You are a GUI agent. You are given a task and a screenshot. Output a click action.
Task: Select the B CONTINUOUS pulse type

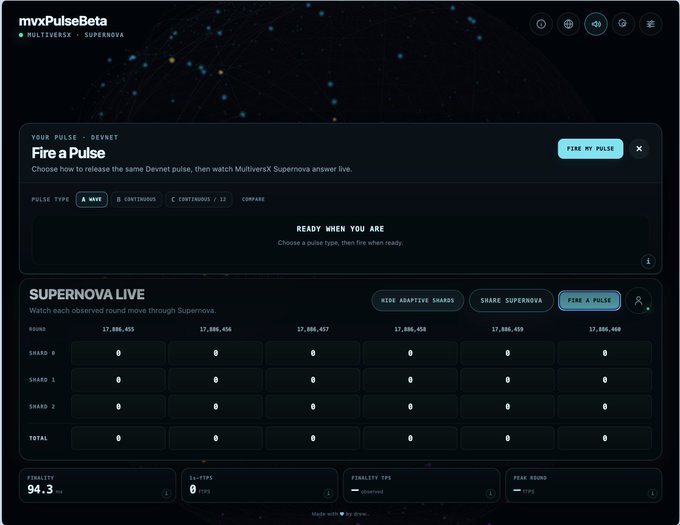pos(136,199)
